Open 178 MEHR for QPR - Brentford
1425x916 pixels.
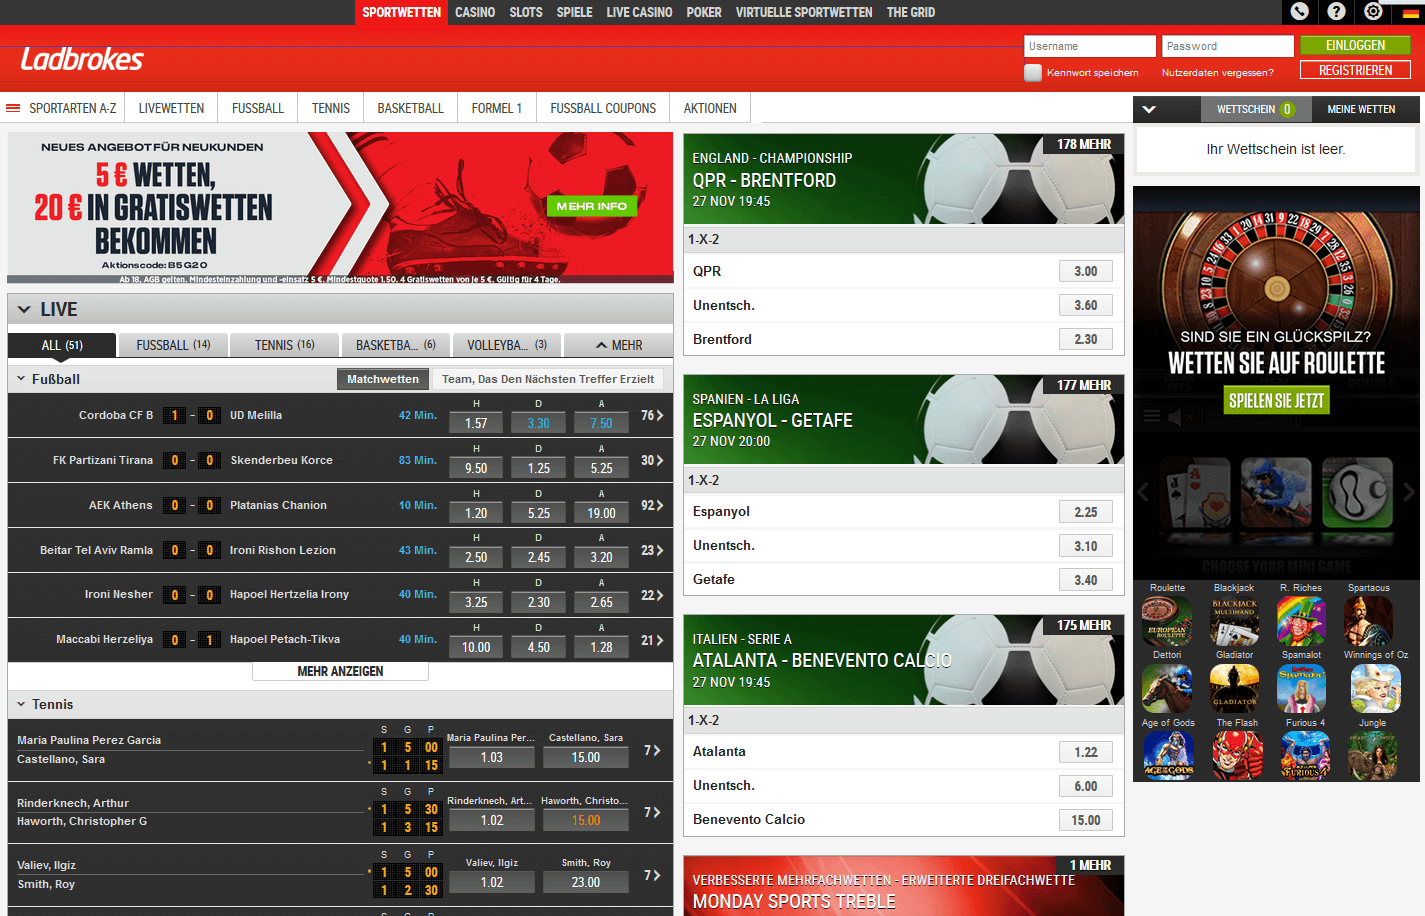[1083, 144]
